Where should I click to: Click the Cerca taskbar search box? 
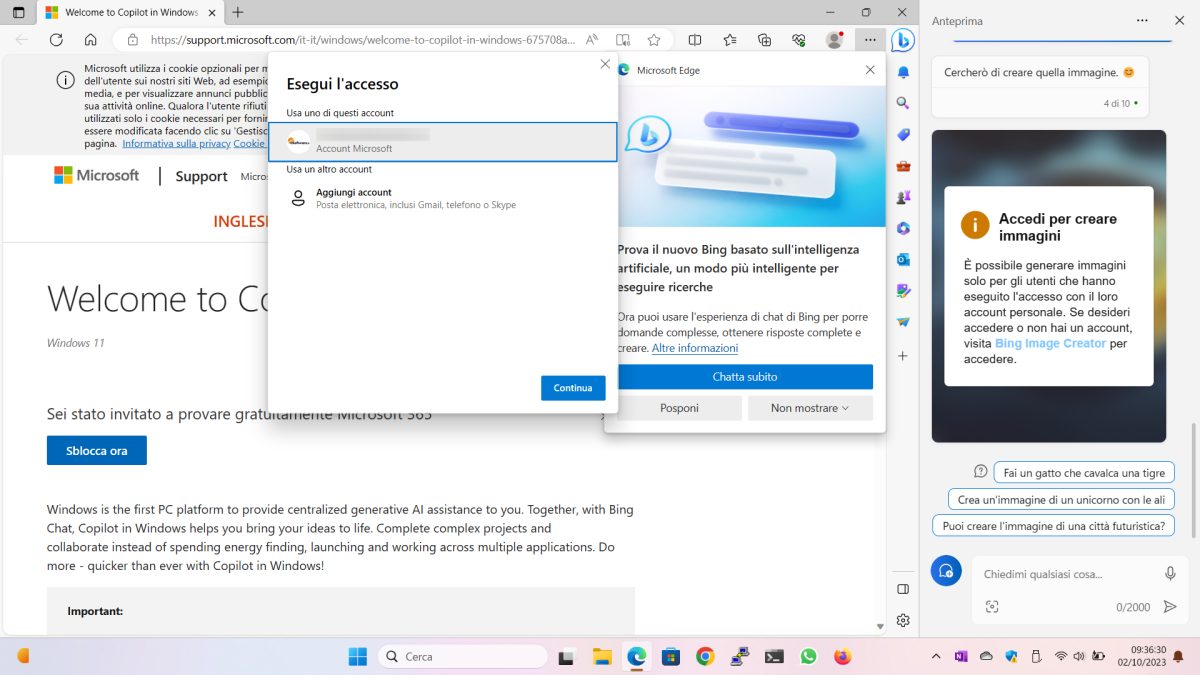pos(463,656)
